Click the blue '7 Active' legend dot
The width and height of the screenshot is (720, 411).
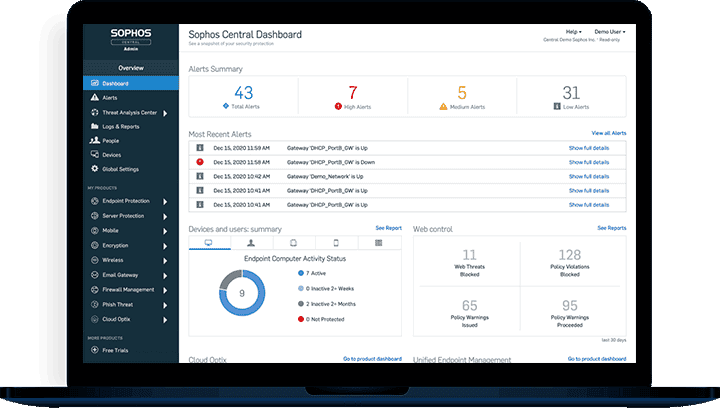301,273
